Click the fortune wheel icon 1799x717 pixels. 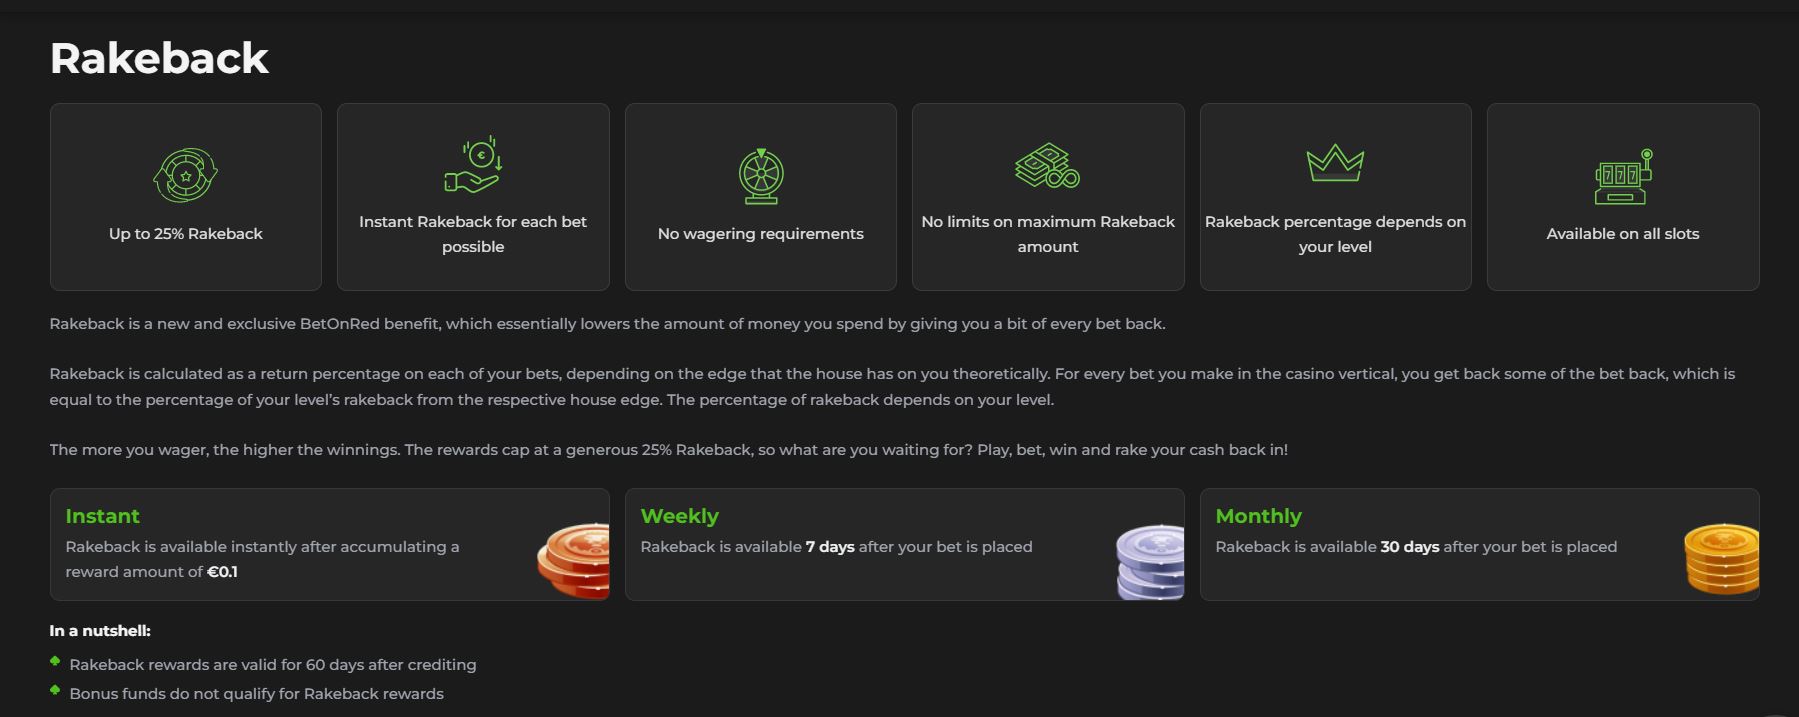[x=761, y=176]
